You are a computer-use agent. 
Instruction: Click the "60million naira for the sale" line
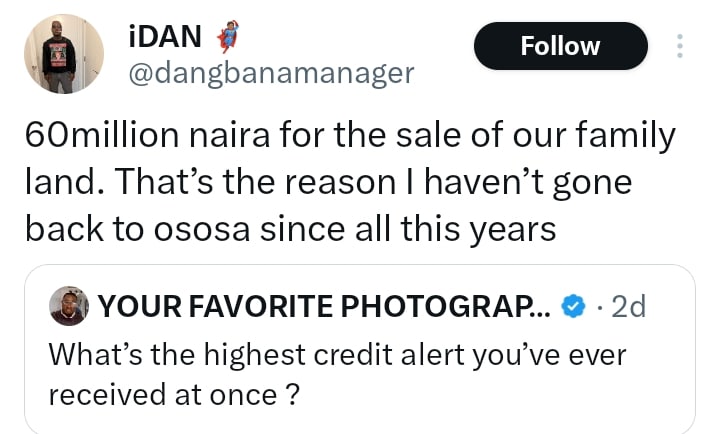(x=350, y=135)
